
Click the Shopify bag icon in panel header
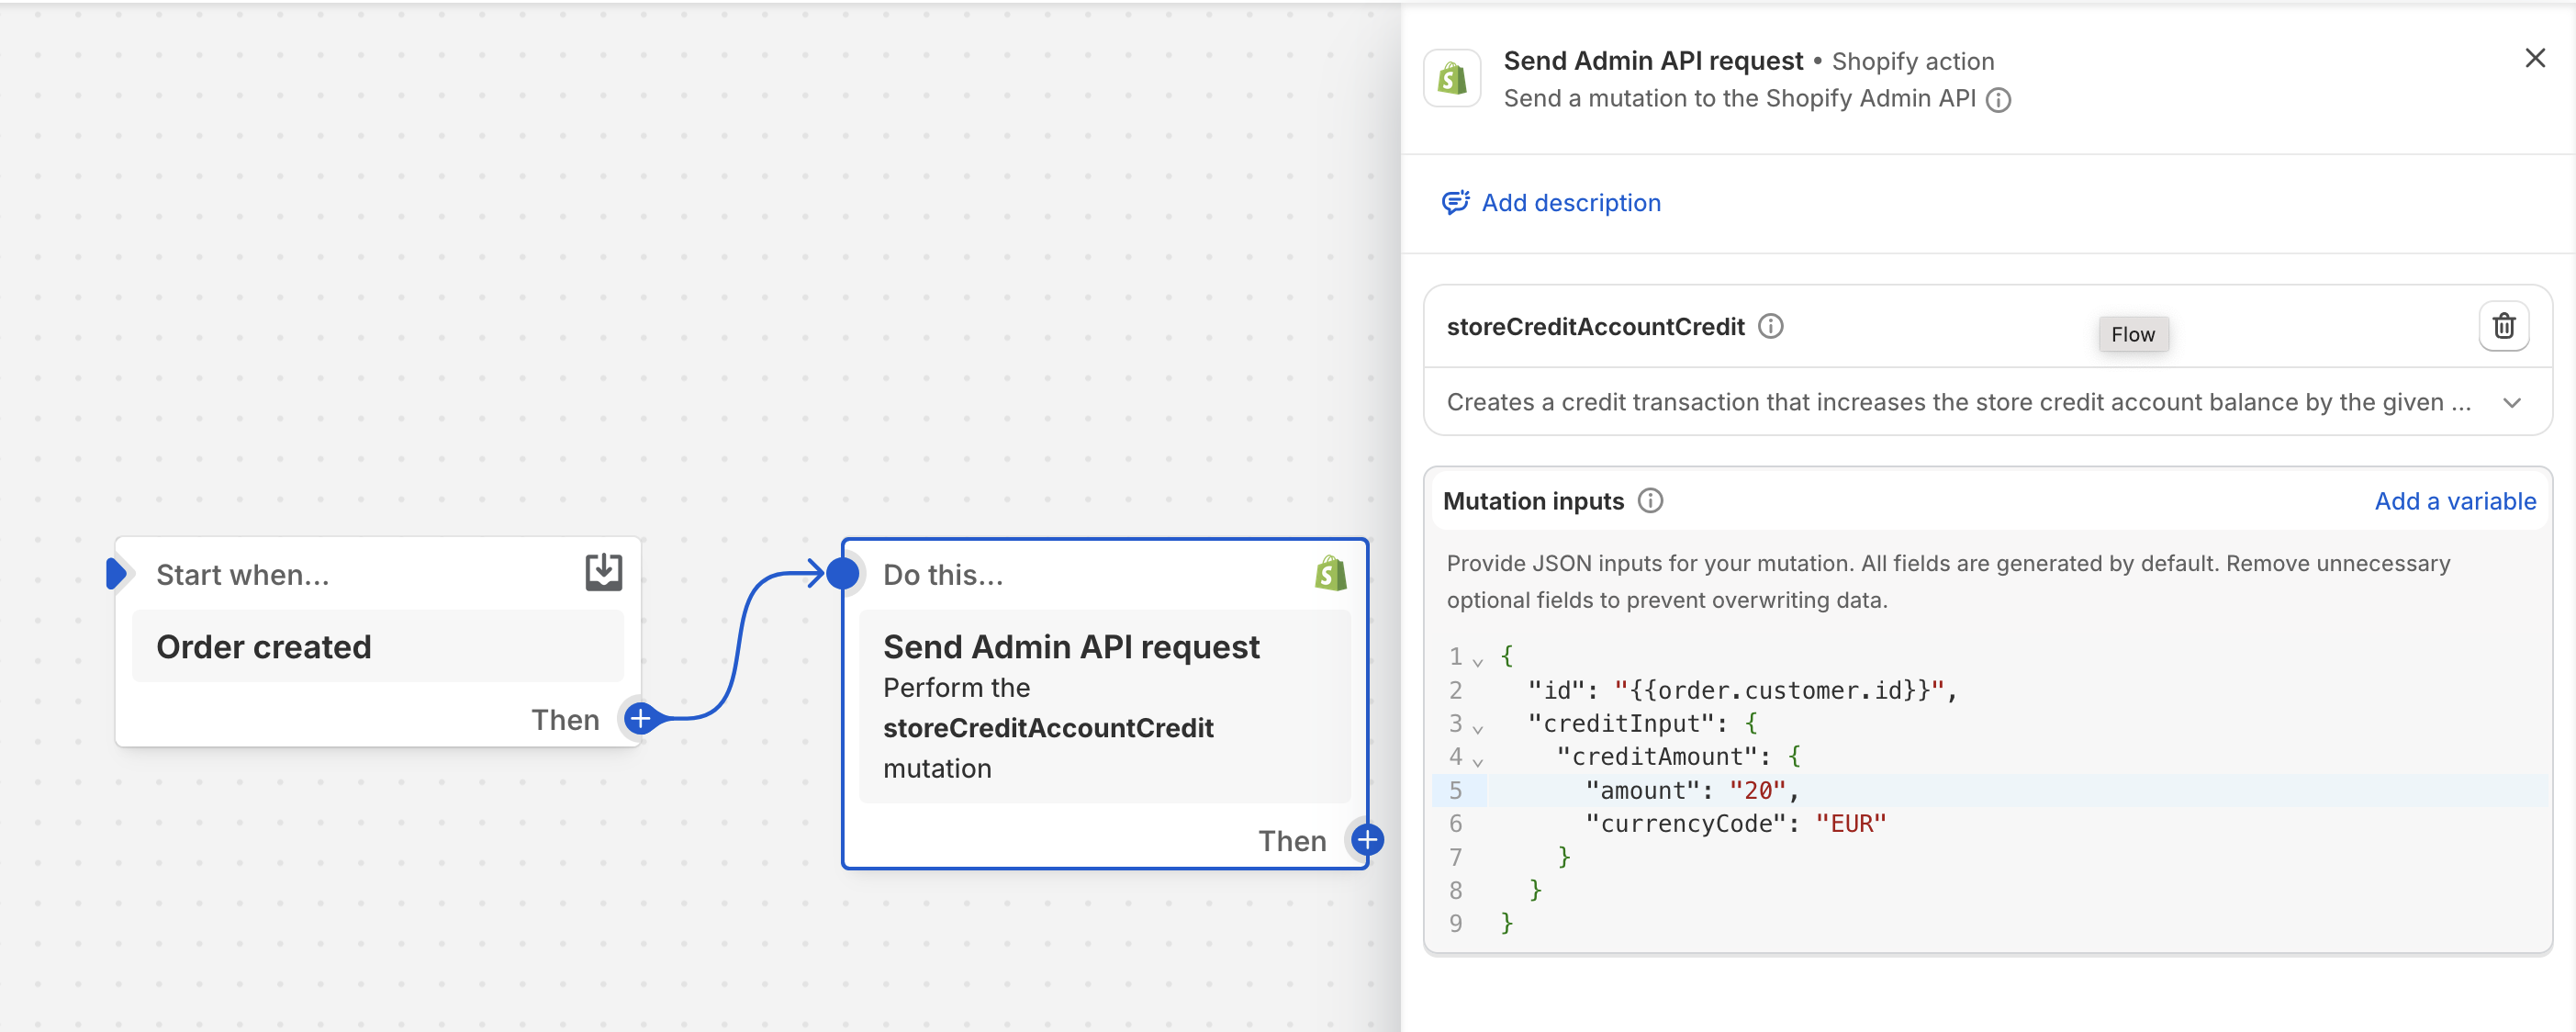[x=1452, y=79]
